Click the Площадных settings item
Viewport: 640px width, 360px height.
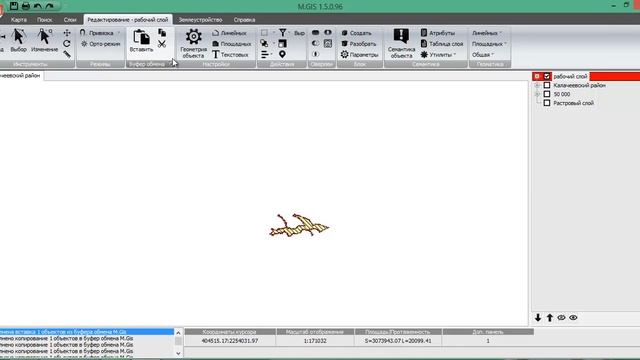pyautogui.click(x=231, y=44)
